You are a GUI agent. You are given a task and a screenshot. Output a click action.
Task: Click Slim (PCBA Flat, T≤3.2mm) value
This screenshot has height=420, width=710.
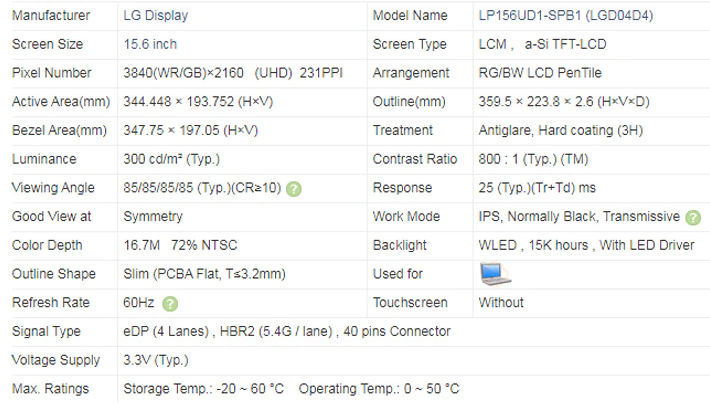(x=204, y=274)
